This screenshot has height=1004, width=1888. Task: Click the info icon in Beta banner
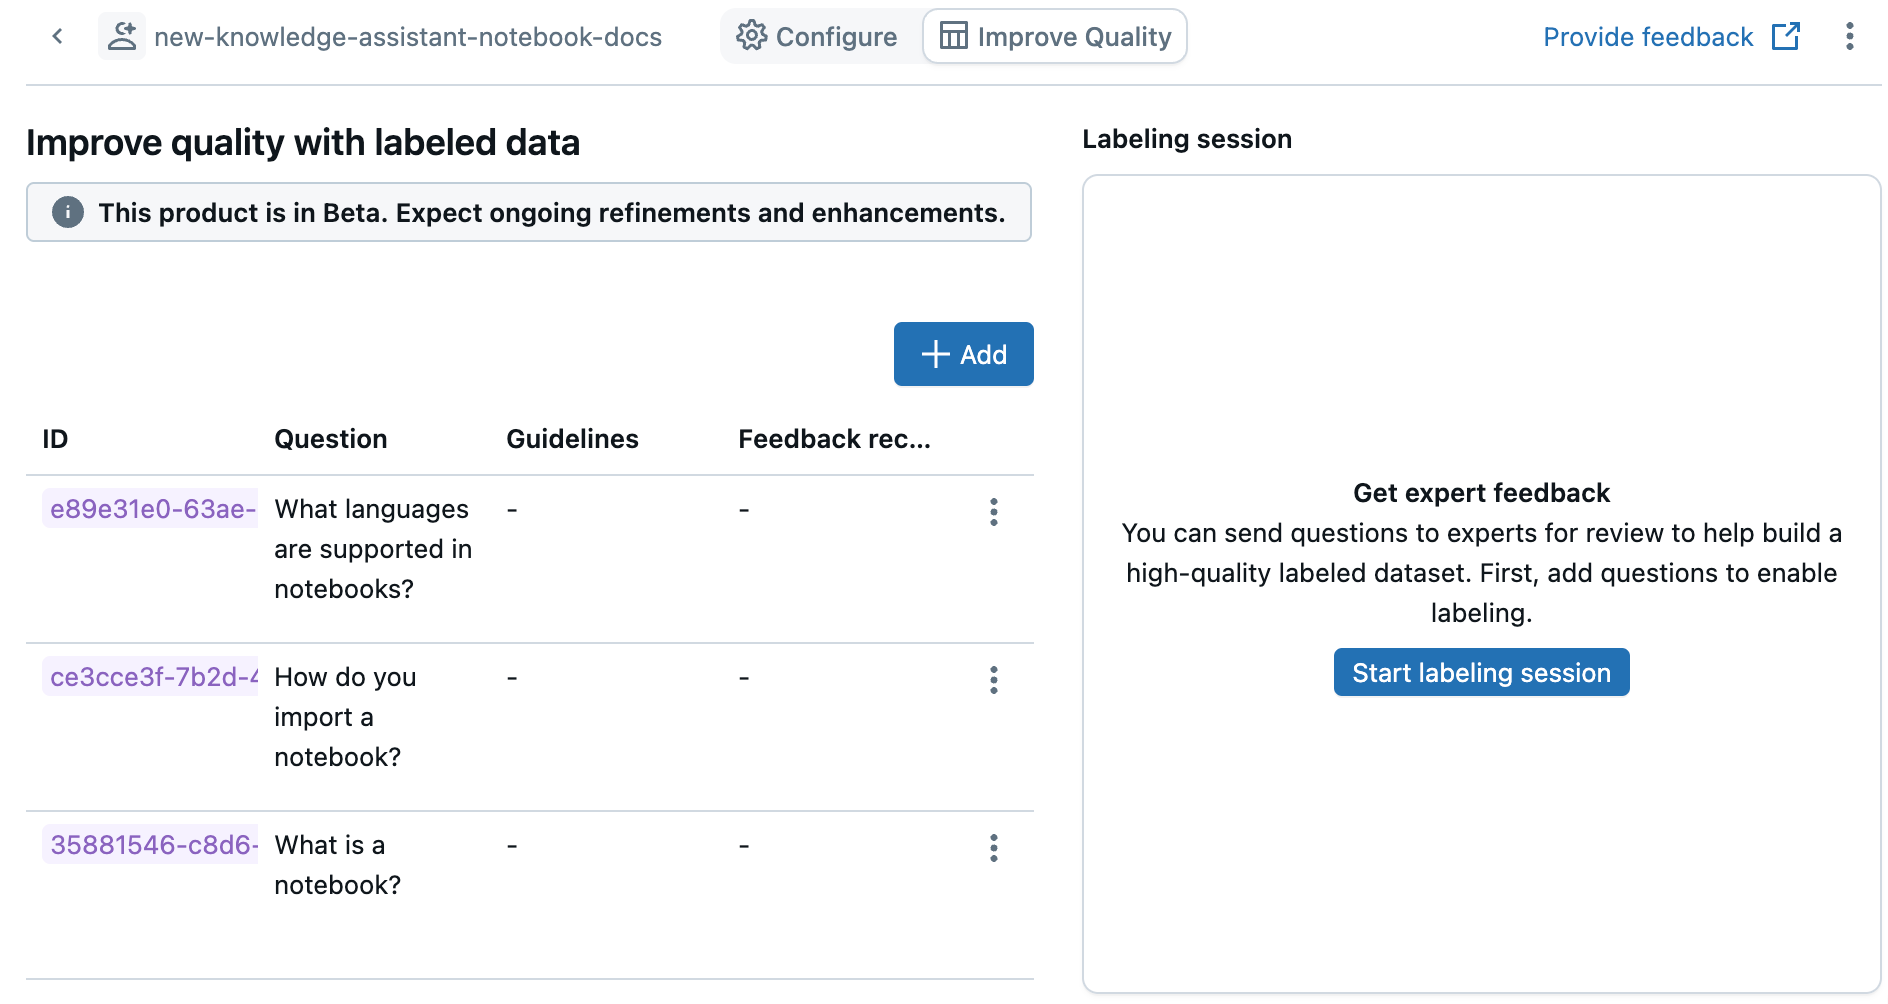point(68,212)
